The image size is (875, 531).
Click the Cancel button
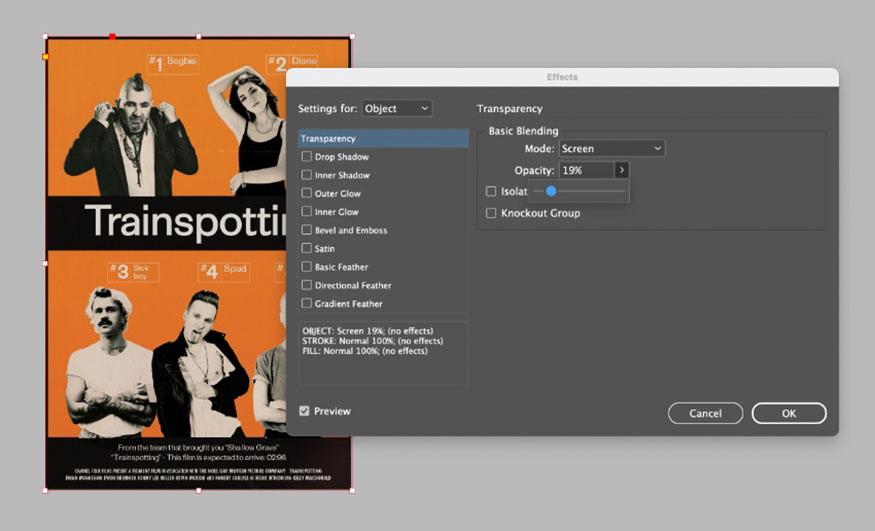705,413
